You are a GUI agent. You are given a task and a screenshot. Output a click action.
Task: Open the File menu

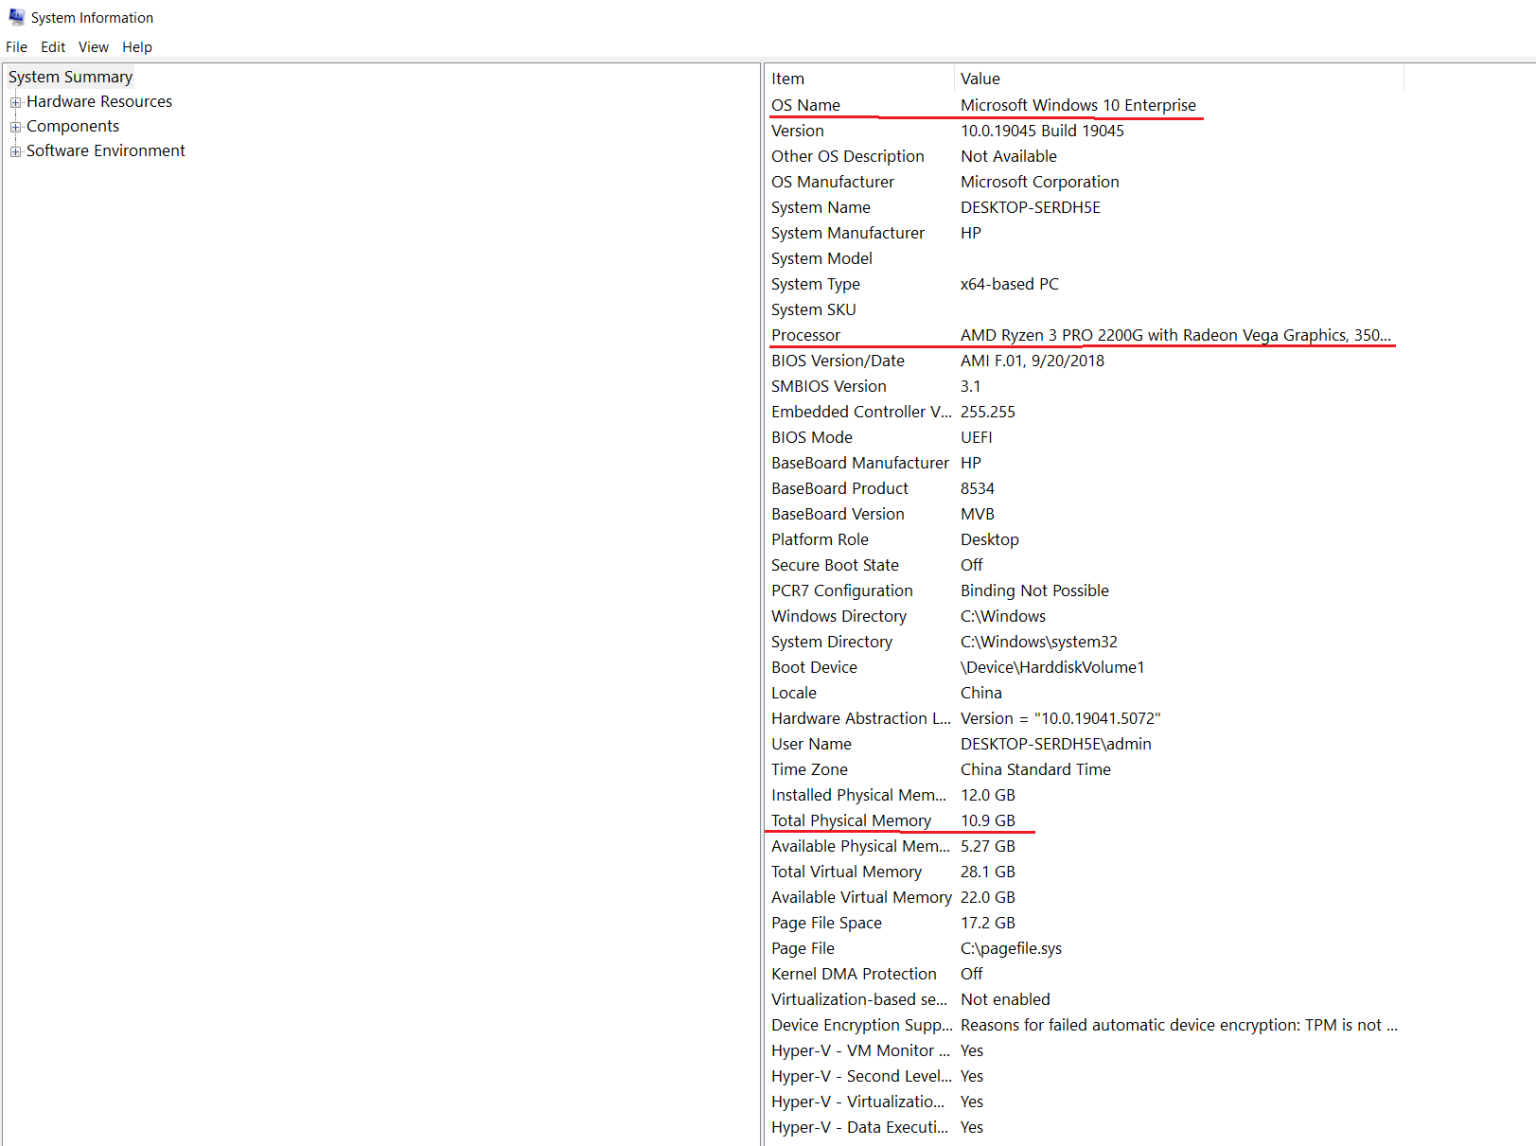coord(16,47)
